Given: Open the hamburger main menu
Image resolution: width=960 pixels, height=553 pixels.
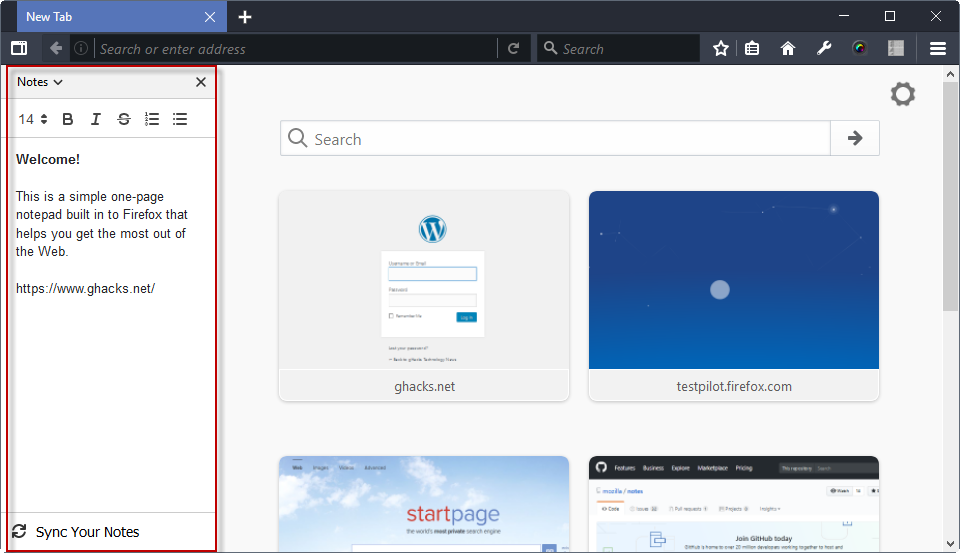Looking at the screenshot, I should 938,48.
